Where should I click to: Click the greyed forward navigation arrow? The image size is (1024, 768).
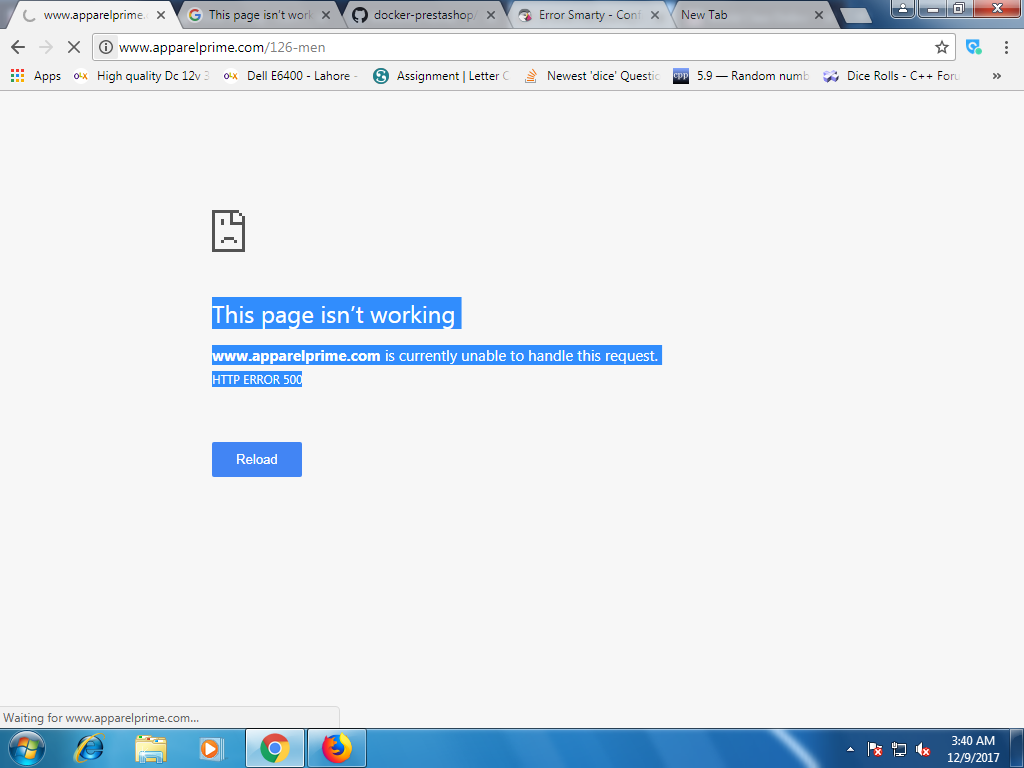point(46,47)
